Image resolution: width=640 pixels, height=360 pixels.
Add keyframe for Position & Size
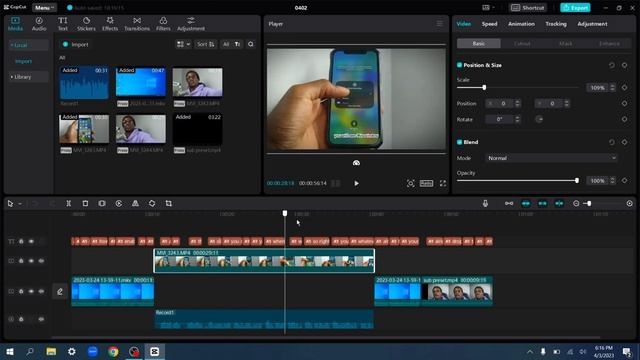624,65
